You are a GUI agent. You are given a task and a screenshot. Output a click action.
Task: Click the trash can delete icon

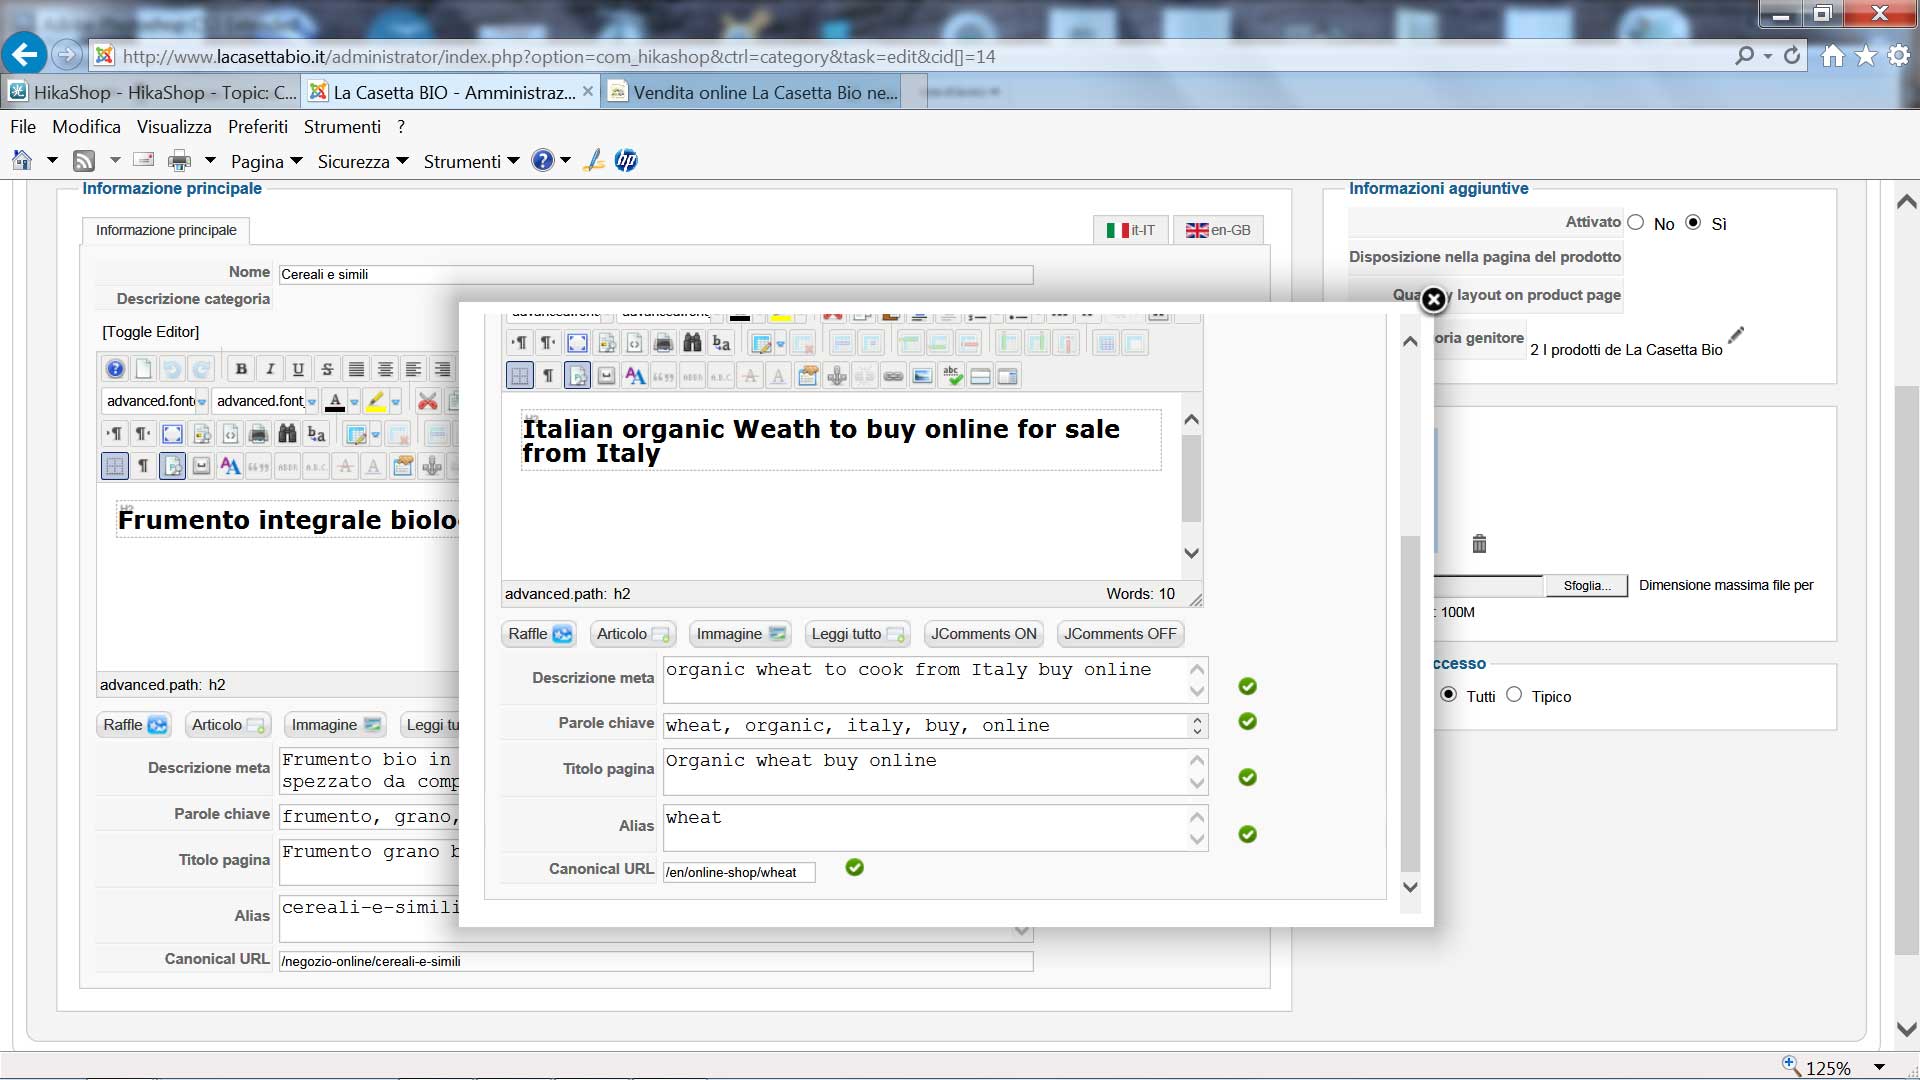pos(1479,544)
